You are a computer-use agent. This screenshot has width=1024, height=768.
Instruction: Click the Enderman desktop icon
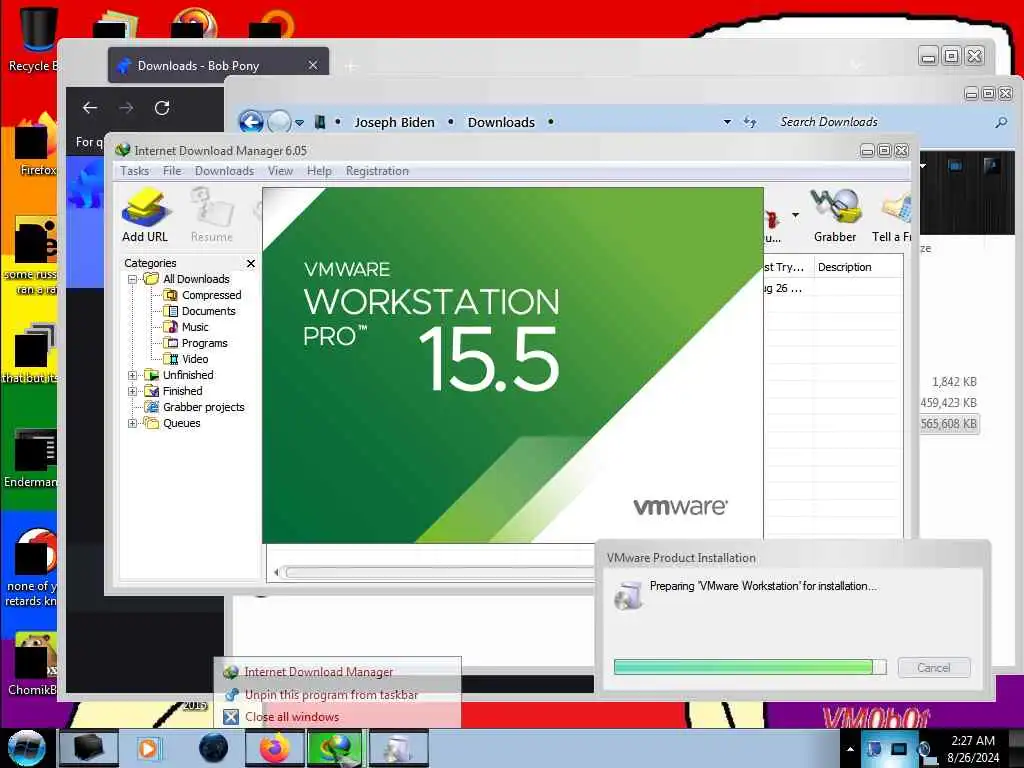click(31, 457)
